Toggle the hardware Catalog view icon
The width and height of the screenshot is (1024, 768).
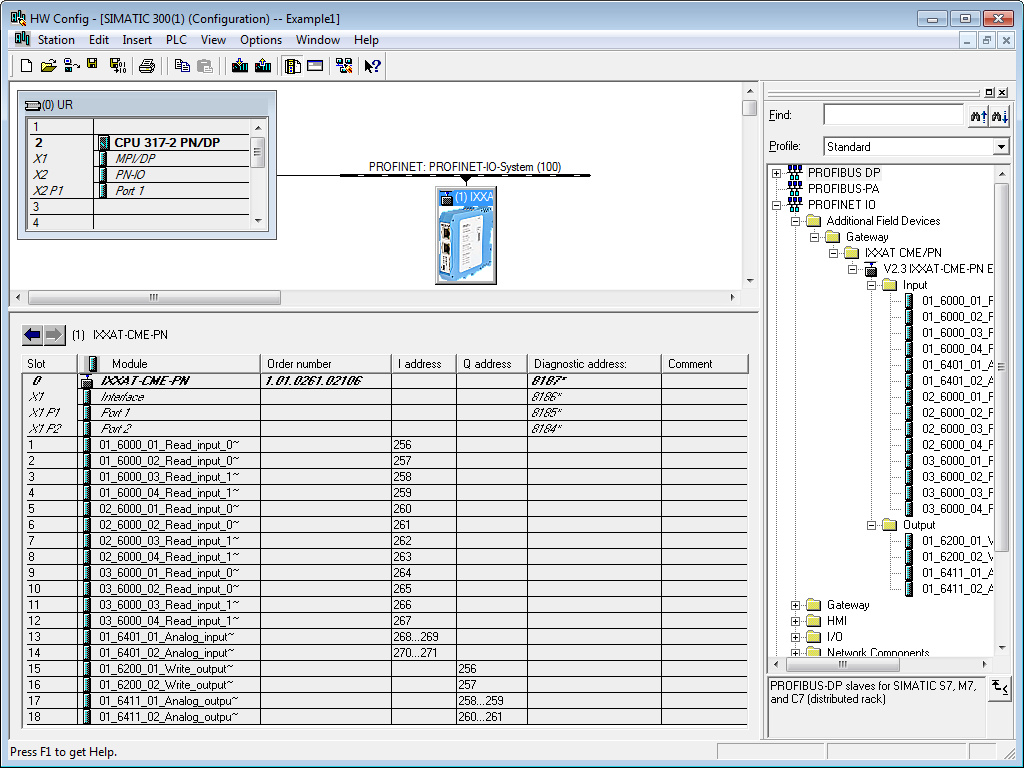tap(293, 65)
